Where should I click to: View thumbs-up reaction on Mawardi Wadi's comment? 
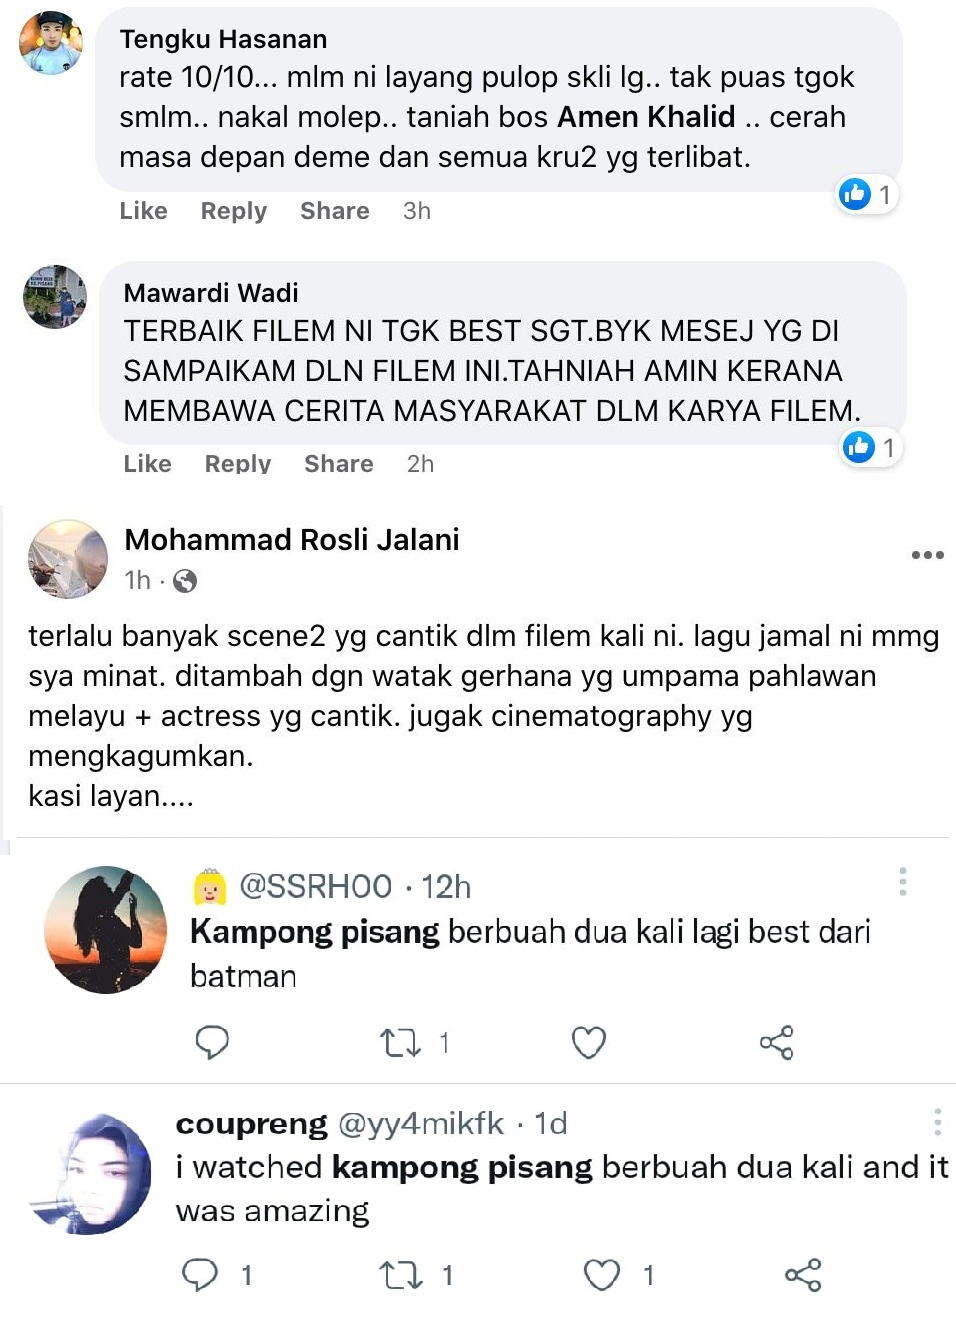point(871,447)
